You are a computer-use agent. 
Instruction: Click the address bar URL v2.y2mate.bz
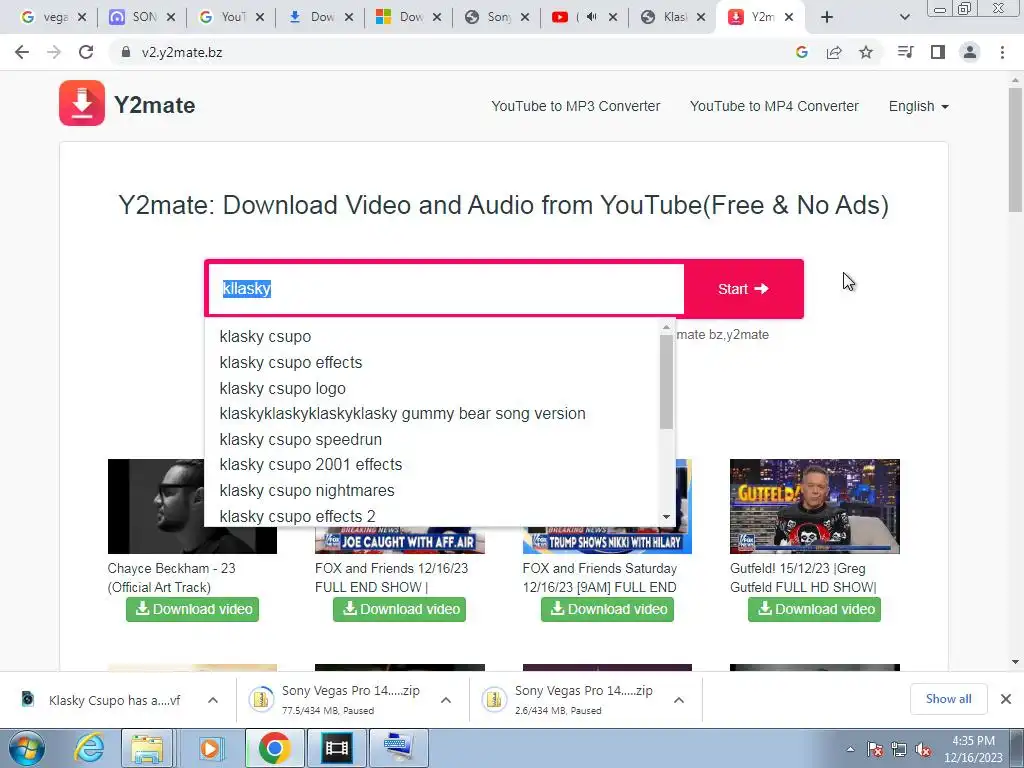click(182, 52)
